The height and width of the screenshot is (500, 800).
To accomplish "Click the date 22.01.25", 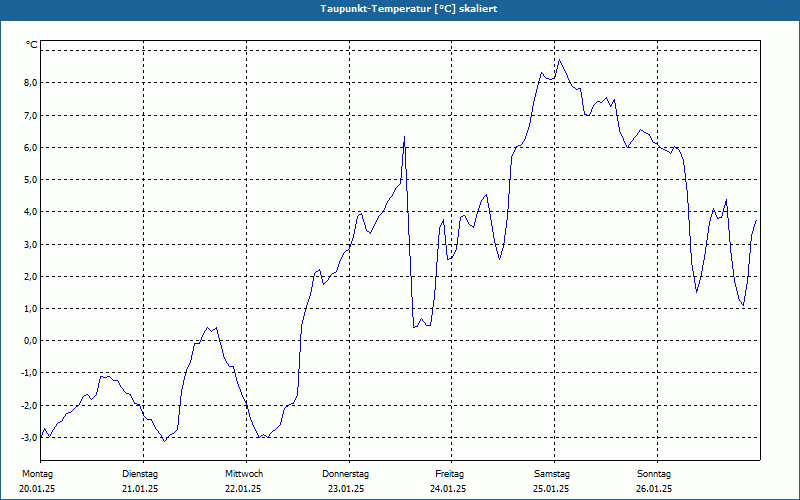I will [243, 489].
